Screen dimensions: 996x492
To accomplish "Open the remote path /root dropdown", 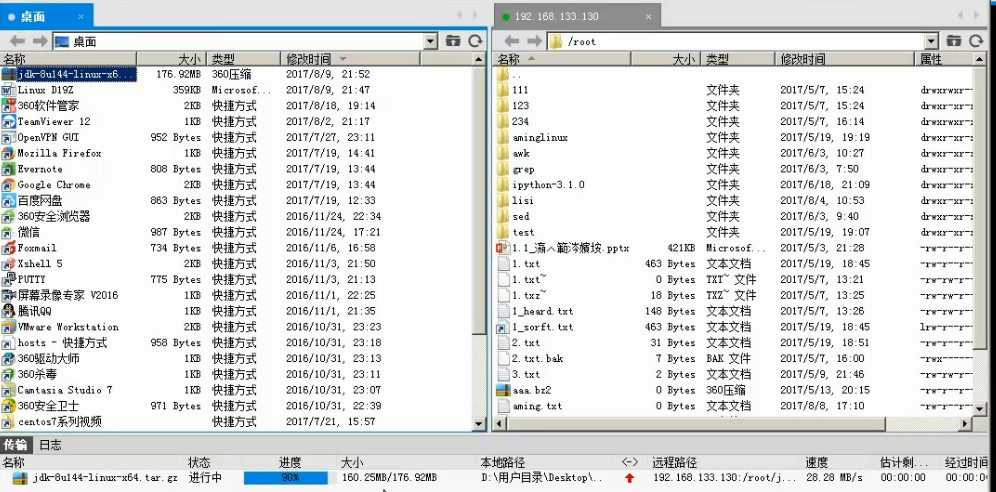I will click(x=931, y=41).
